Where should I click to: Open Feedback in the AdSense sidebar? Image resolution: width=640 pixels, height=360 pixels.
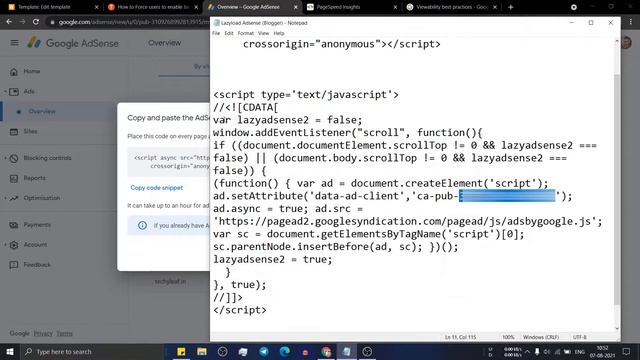37,264
